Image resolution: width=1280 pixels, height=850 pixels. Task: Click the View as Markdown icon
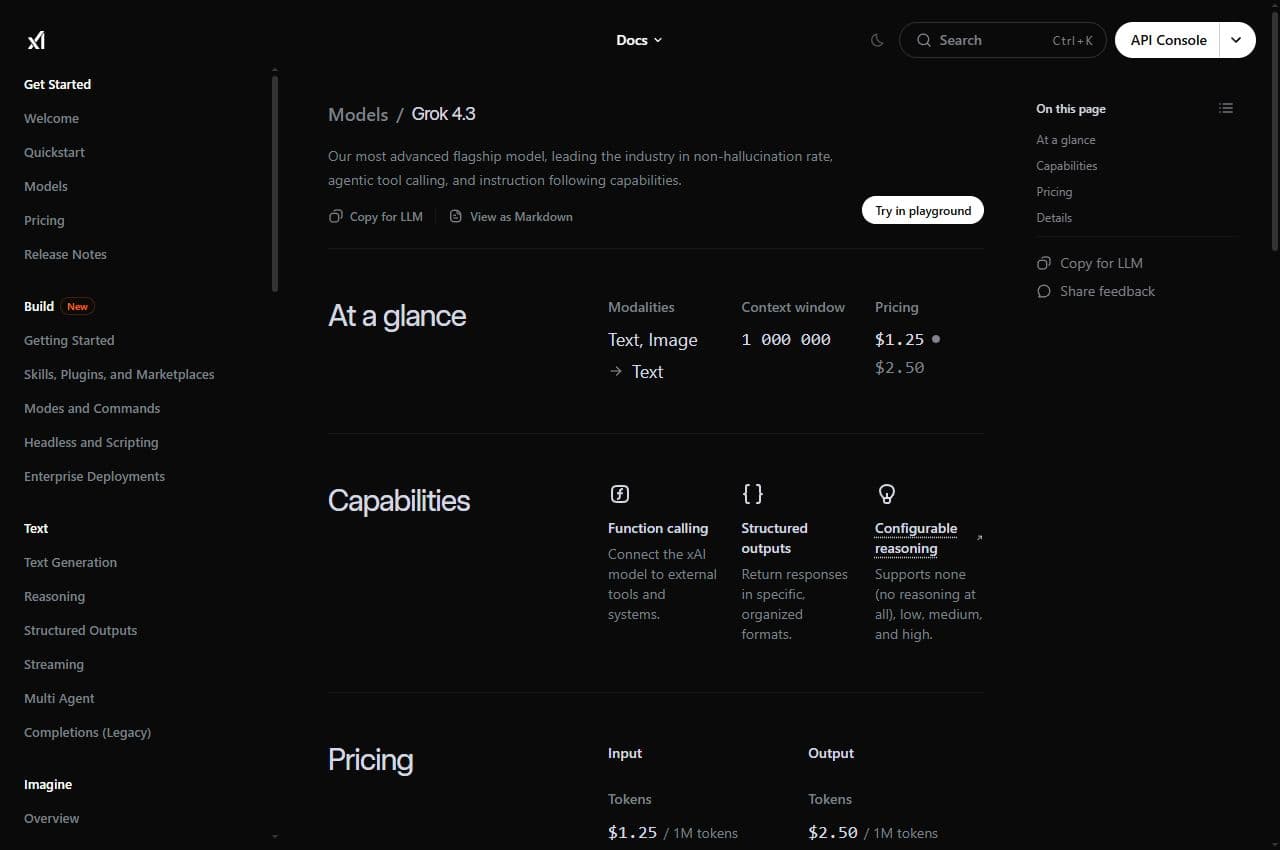pos(456,216)
